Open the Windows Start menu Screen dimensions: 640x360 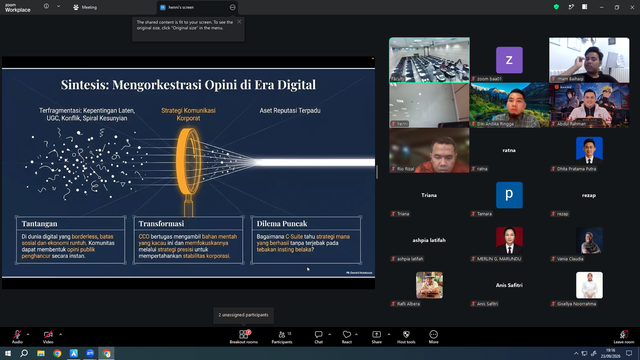8,353
